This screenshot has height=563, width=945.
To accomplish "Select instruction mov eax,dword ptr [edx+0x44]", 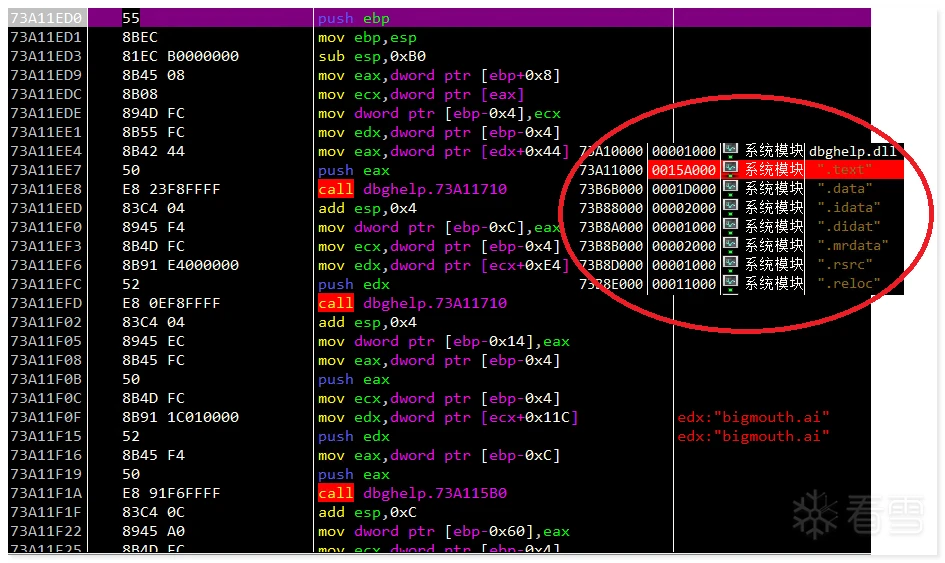I will [444, 151].
